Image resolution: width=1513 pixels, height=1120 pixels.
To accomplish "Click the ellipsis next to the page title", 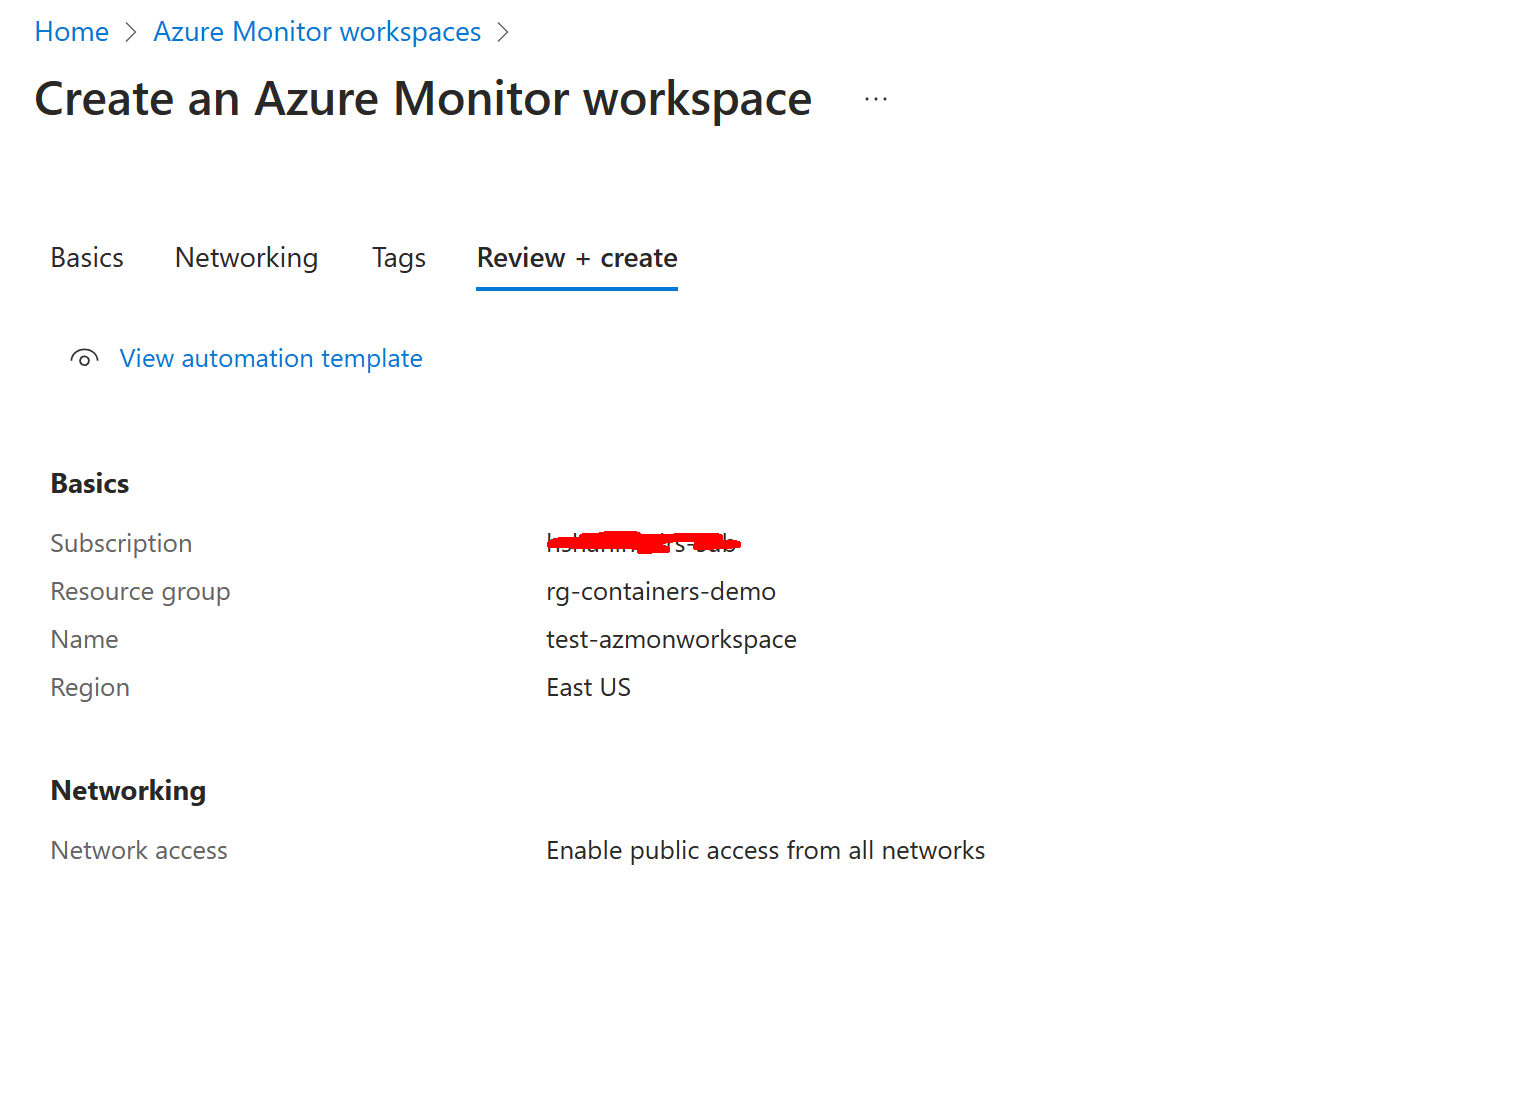I will pyautogui.click(x=875, y=97).
